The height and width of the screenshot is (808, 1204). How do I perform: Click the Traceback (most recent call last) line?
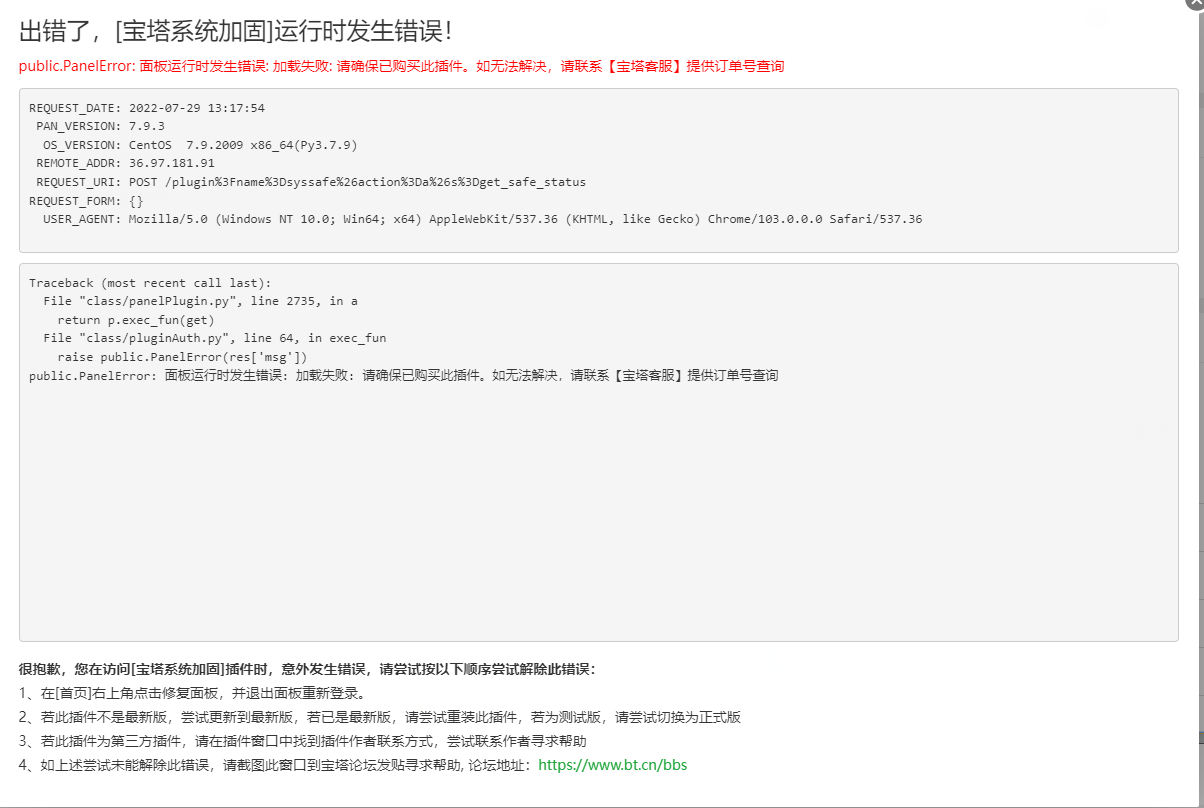(150, 283)
